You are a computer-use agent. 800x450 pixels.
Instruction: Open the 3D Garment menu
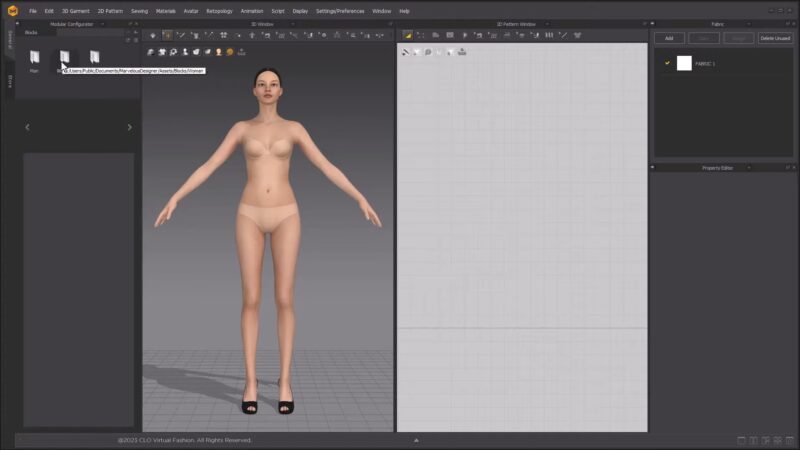76,11
